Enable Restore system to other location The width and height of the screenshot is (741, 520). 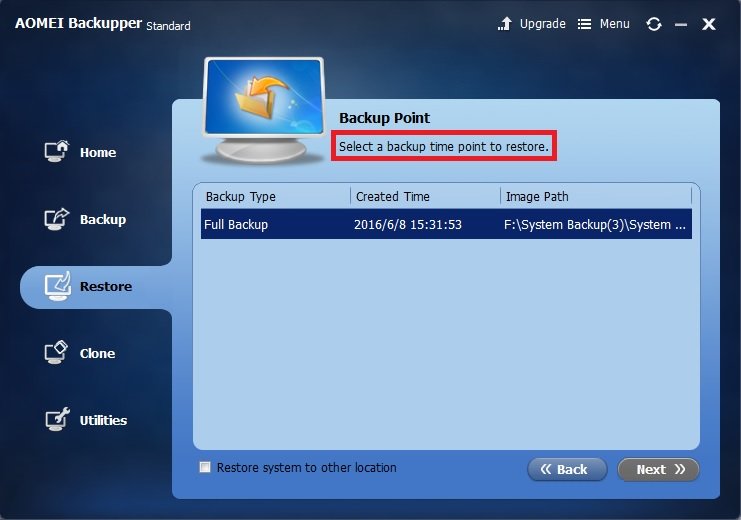tap(205, 467)
